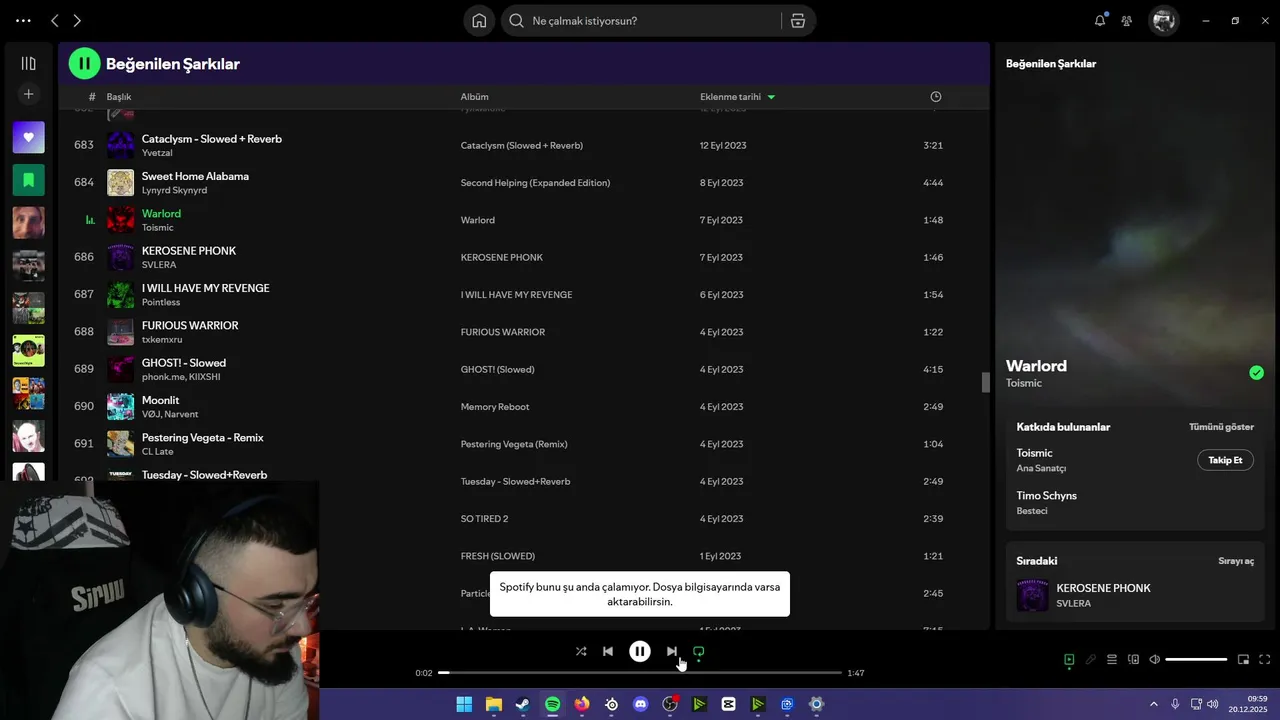Sort by duration clock icon
The width and height of the screenshot is (1280, 720).
tap(936, 97)
